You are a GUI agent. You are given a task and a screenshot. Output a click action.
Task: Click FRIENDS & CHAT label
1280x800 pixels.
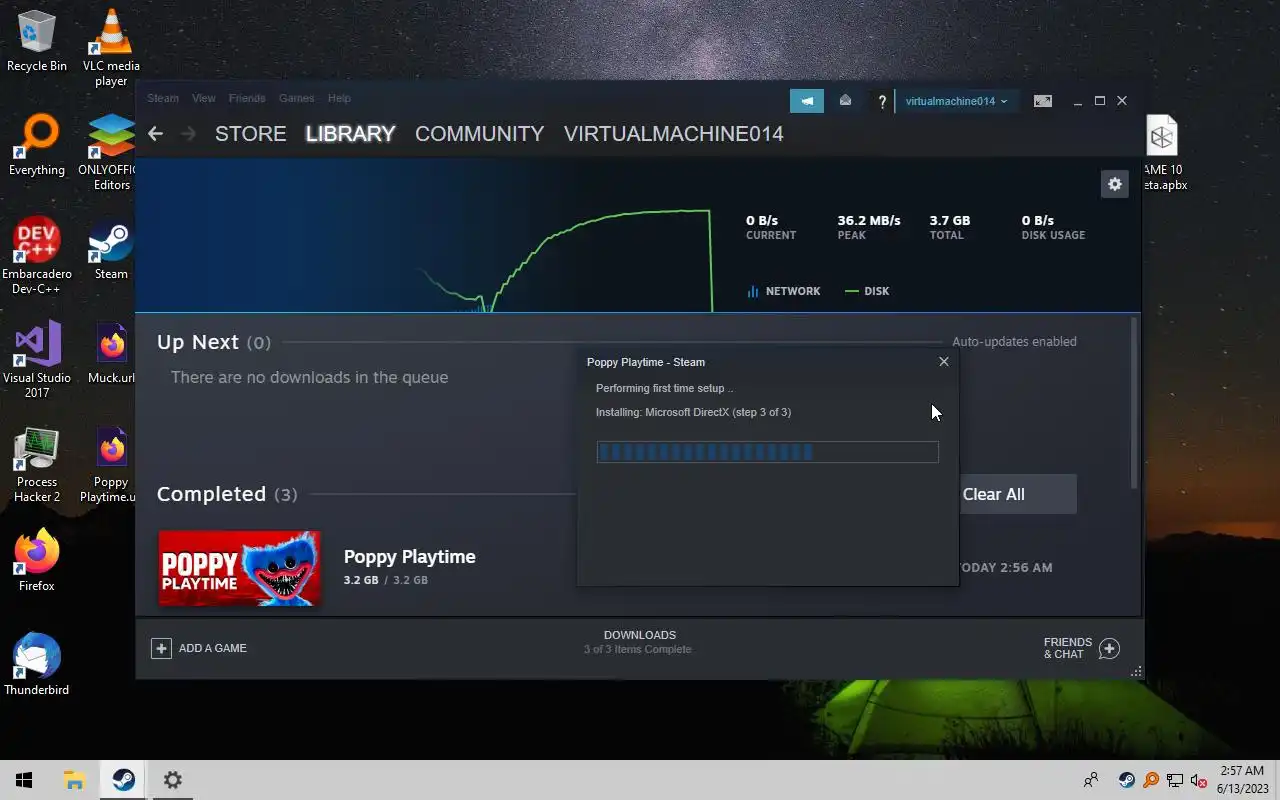1068,648
